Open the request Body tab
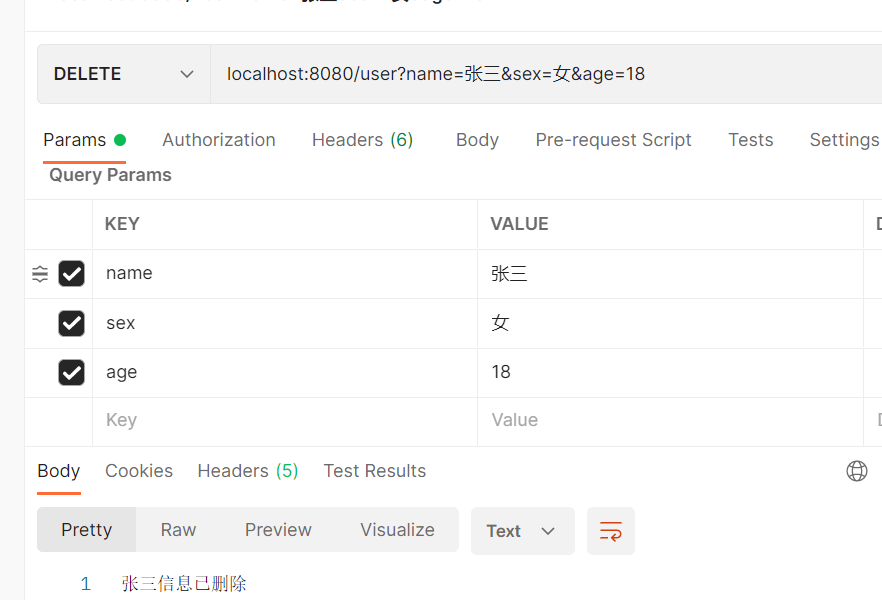This screenshot has height=600, width=882. (x=477, y=139)
